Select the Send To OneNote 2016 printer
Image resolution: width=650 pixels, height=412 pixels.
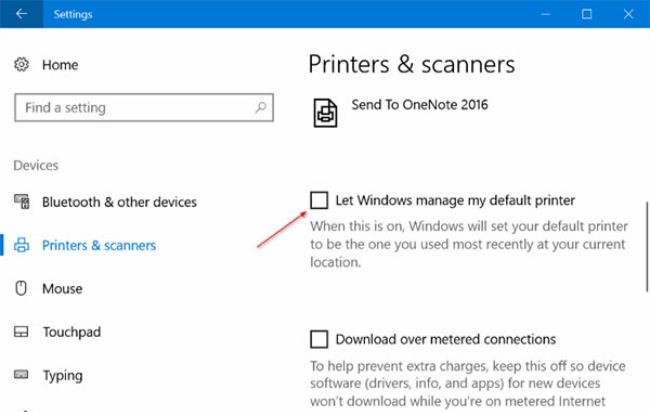coord(419,104)
